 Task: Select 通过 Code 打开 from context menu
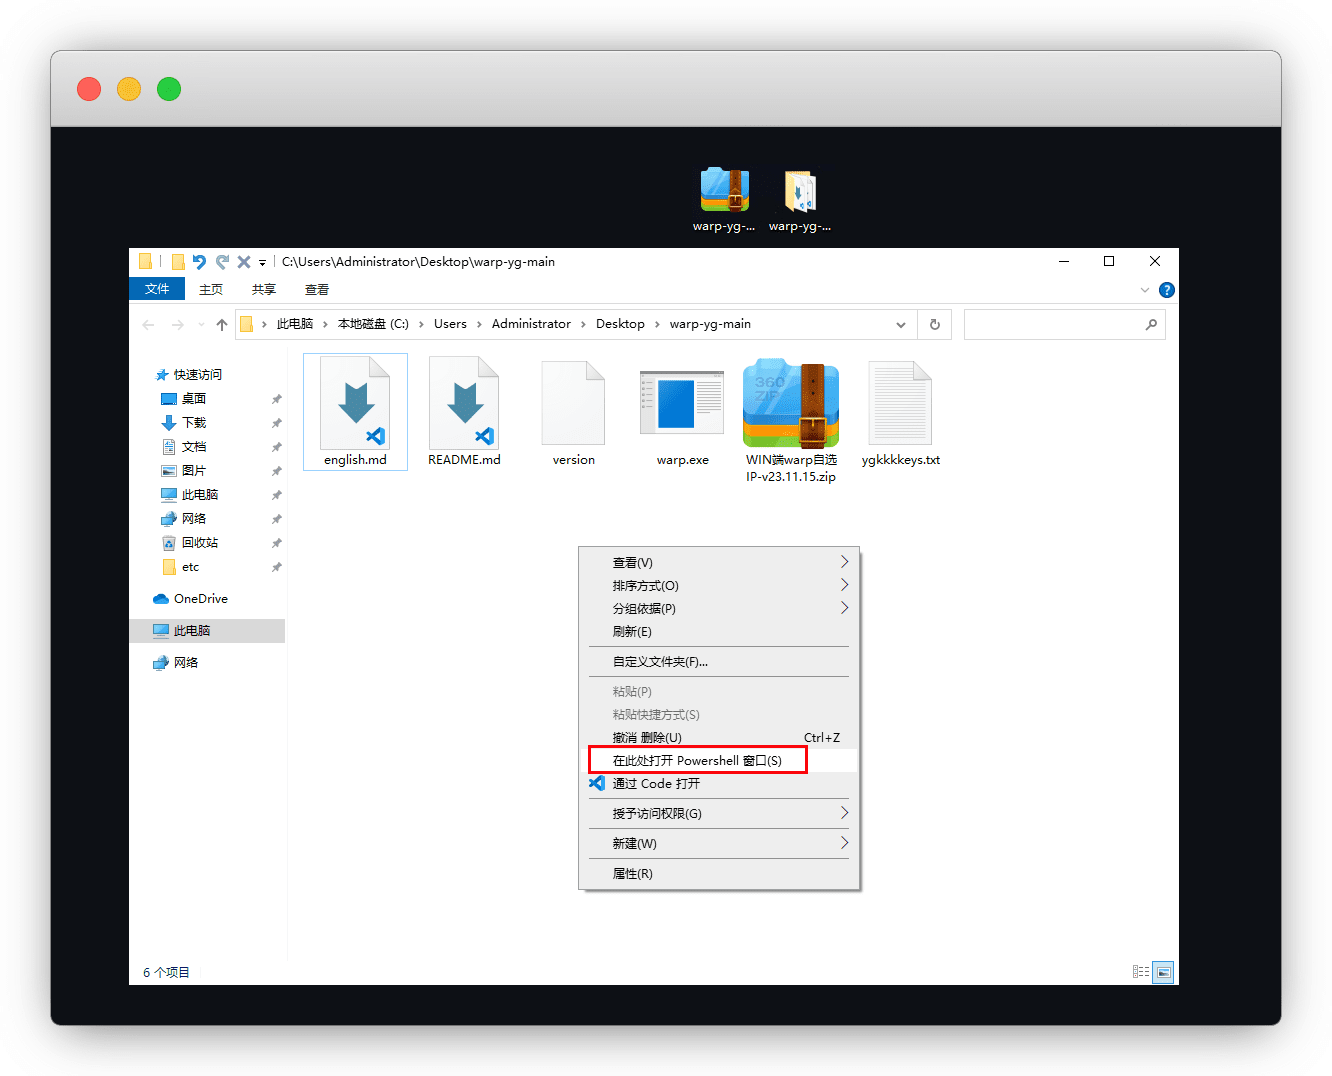656,783
